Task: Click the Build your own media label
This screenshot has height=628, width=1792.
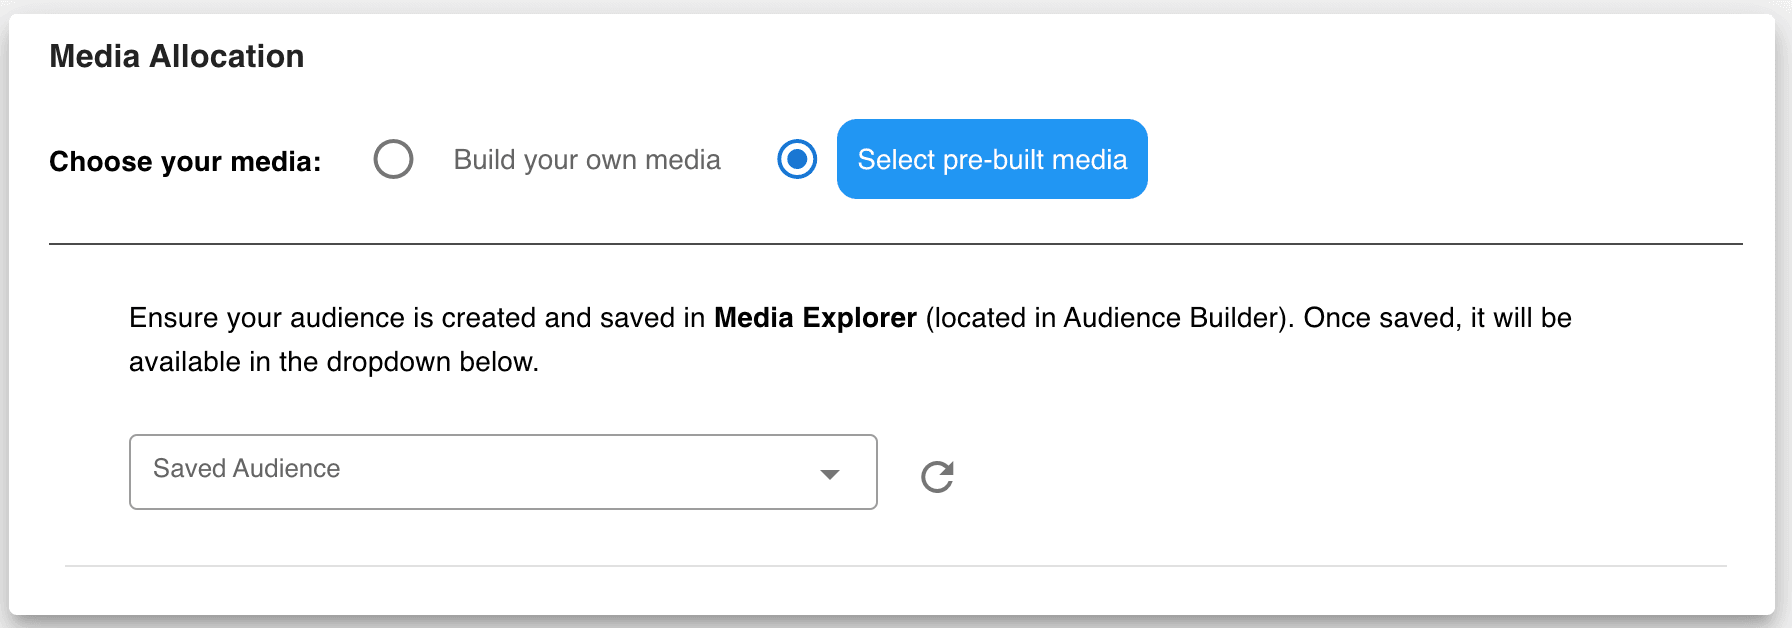Action: (587, 160)
